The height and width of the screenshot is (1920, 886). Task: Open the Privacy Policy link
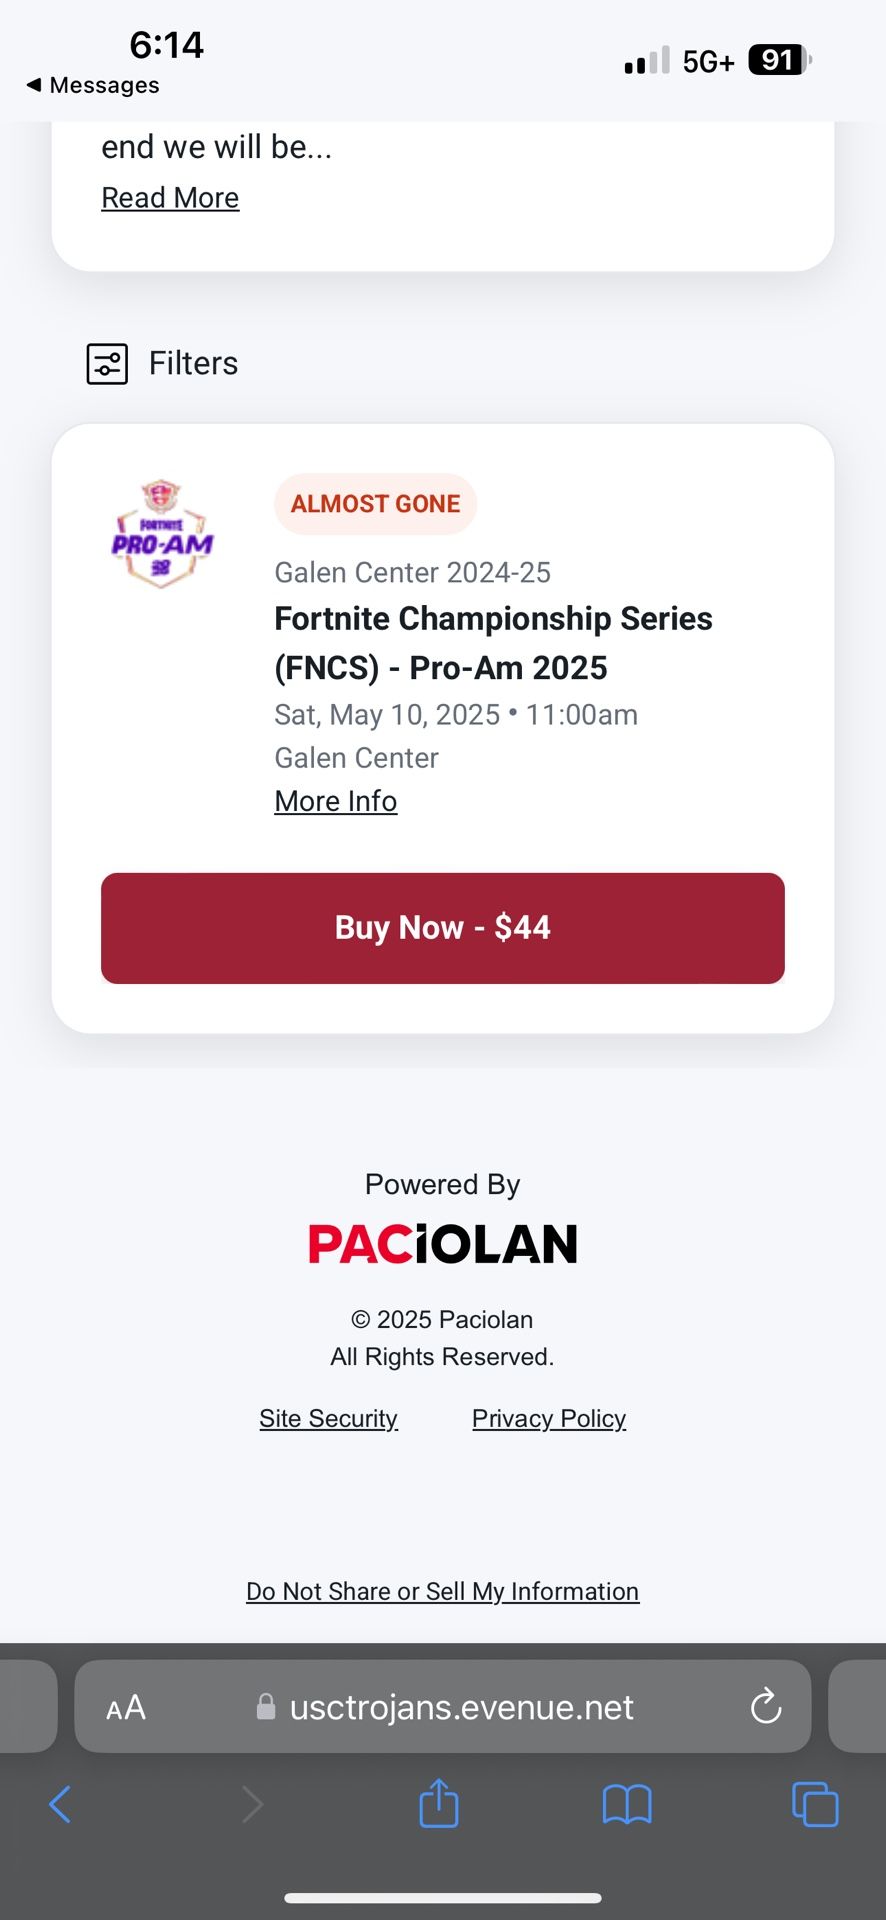[x=549, y=1418]
